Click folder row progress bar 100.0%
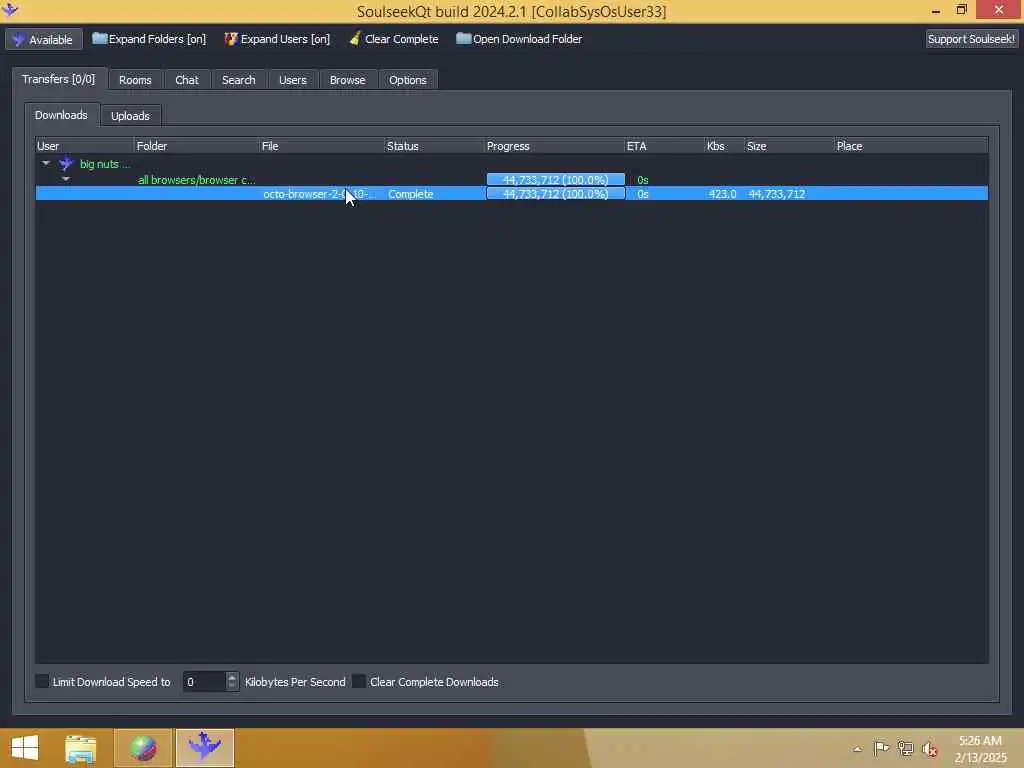The height and width of the screenshot is (768, 1024). (x=555, y=180)
